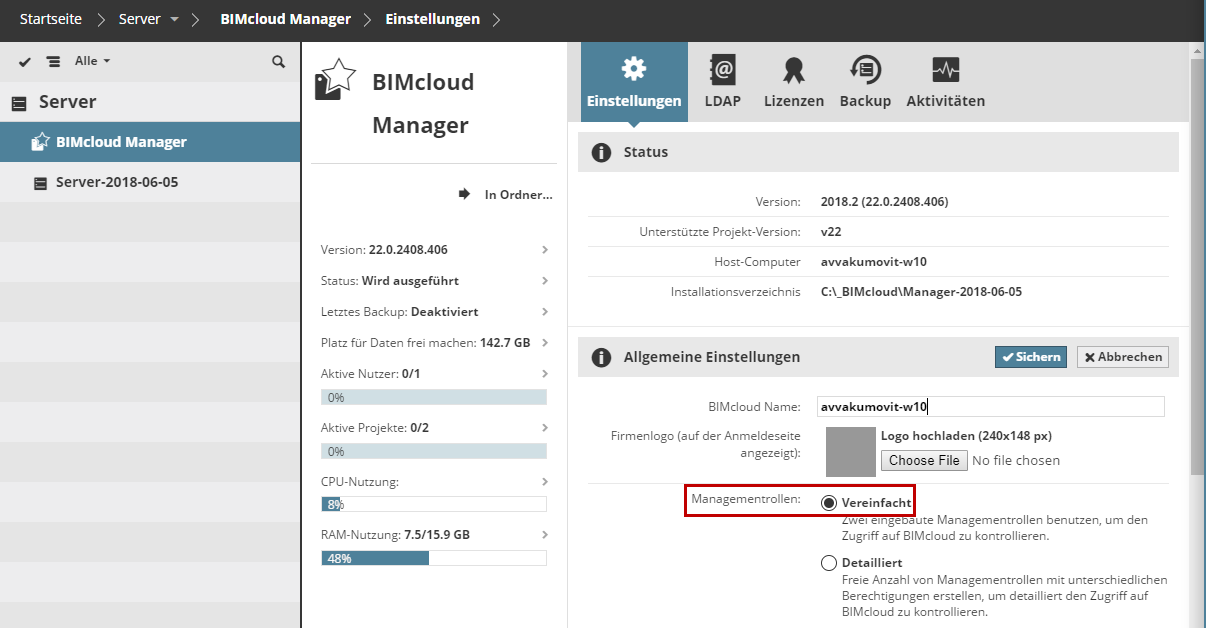Click the RAM-Nutzung progress bar
The width and height of the screenshot is (1206, 628).
(x=432, y=557)
